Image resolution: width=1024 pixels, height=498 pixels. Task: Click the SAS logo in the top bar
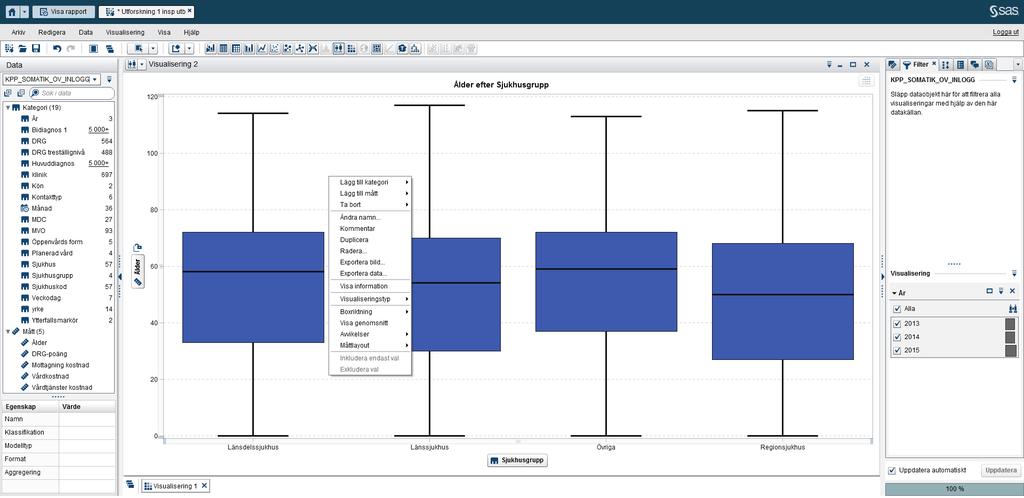point(1003,11)
